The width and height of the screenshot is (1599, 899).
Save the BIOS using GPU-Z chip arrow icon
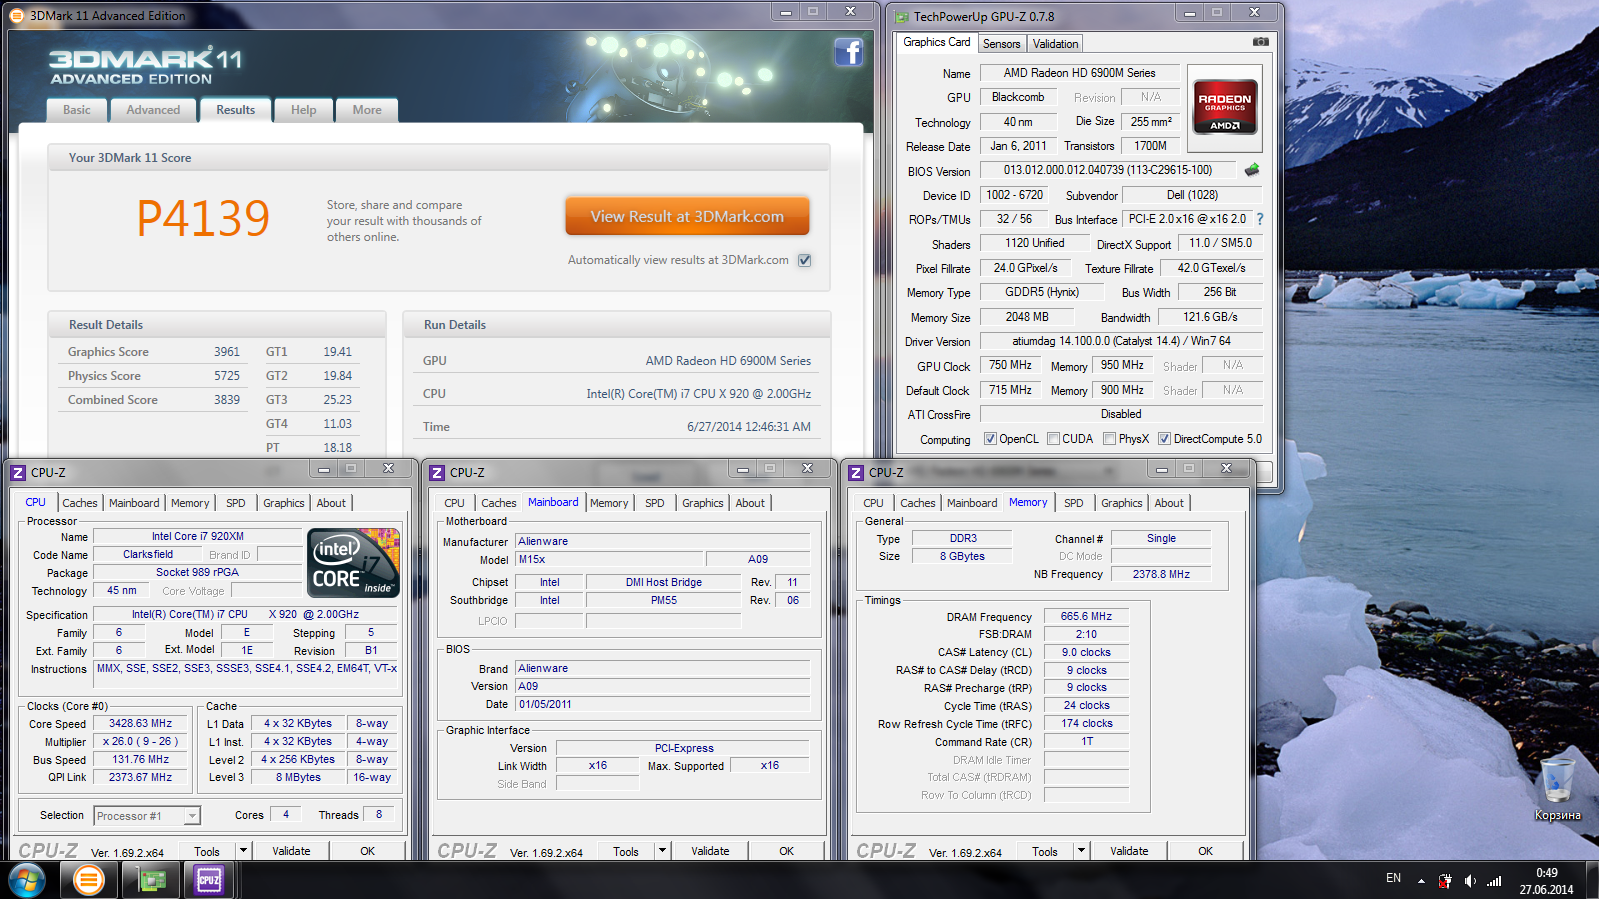[1251, 170]
